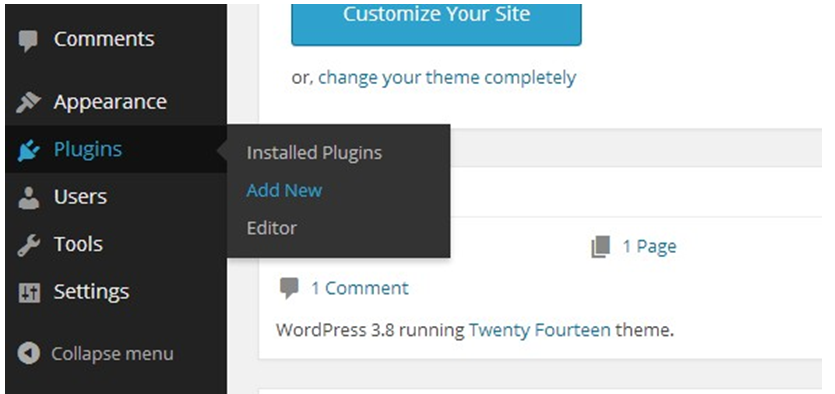This screenshot has width=835, height=394.
Task: Click the Plugins plug icon
Action: pyautogui.click(x=28, y=150)
